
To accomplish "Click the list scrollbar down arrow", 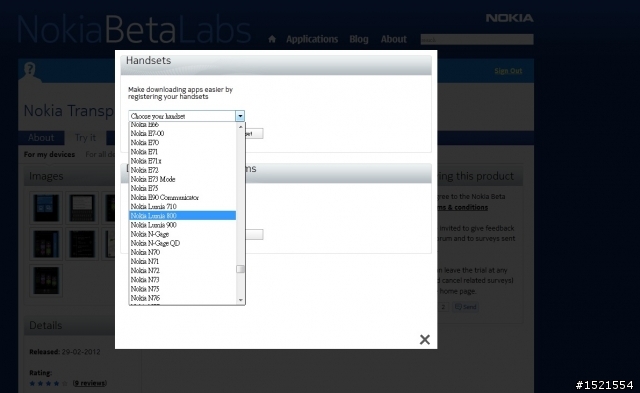I will click(240, 300).
